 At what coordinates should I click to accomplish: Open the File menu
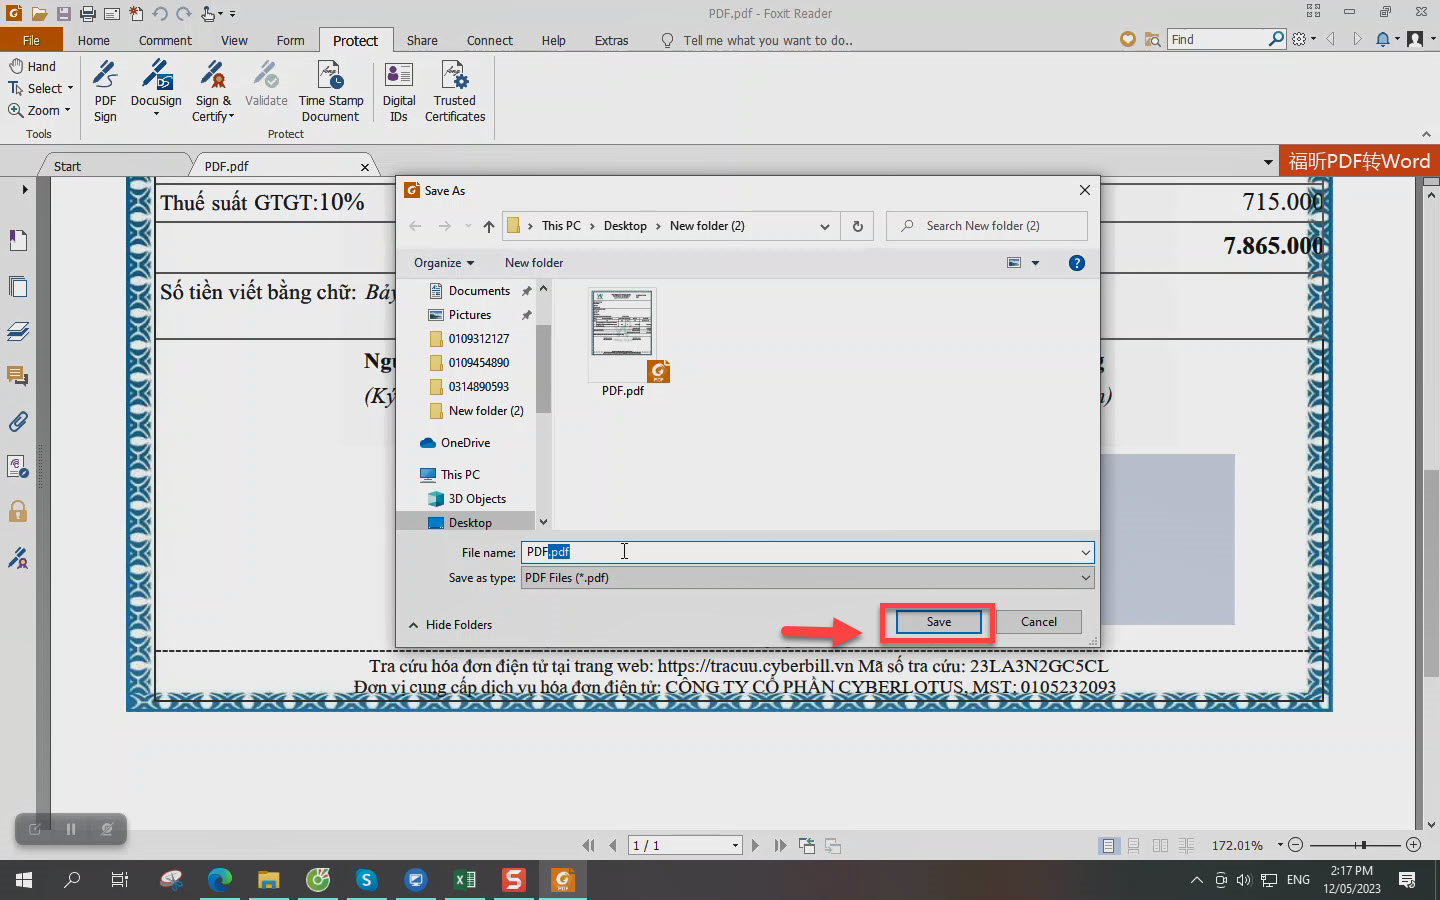31,41
